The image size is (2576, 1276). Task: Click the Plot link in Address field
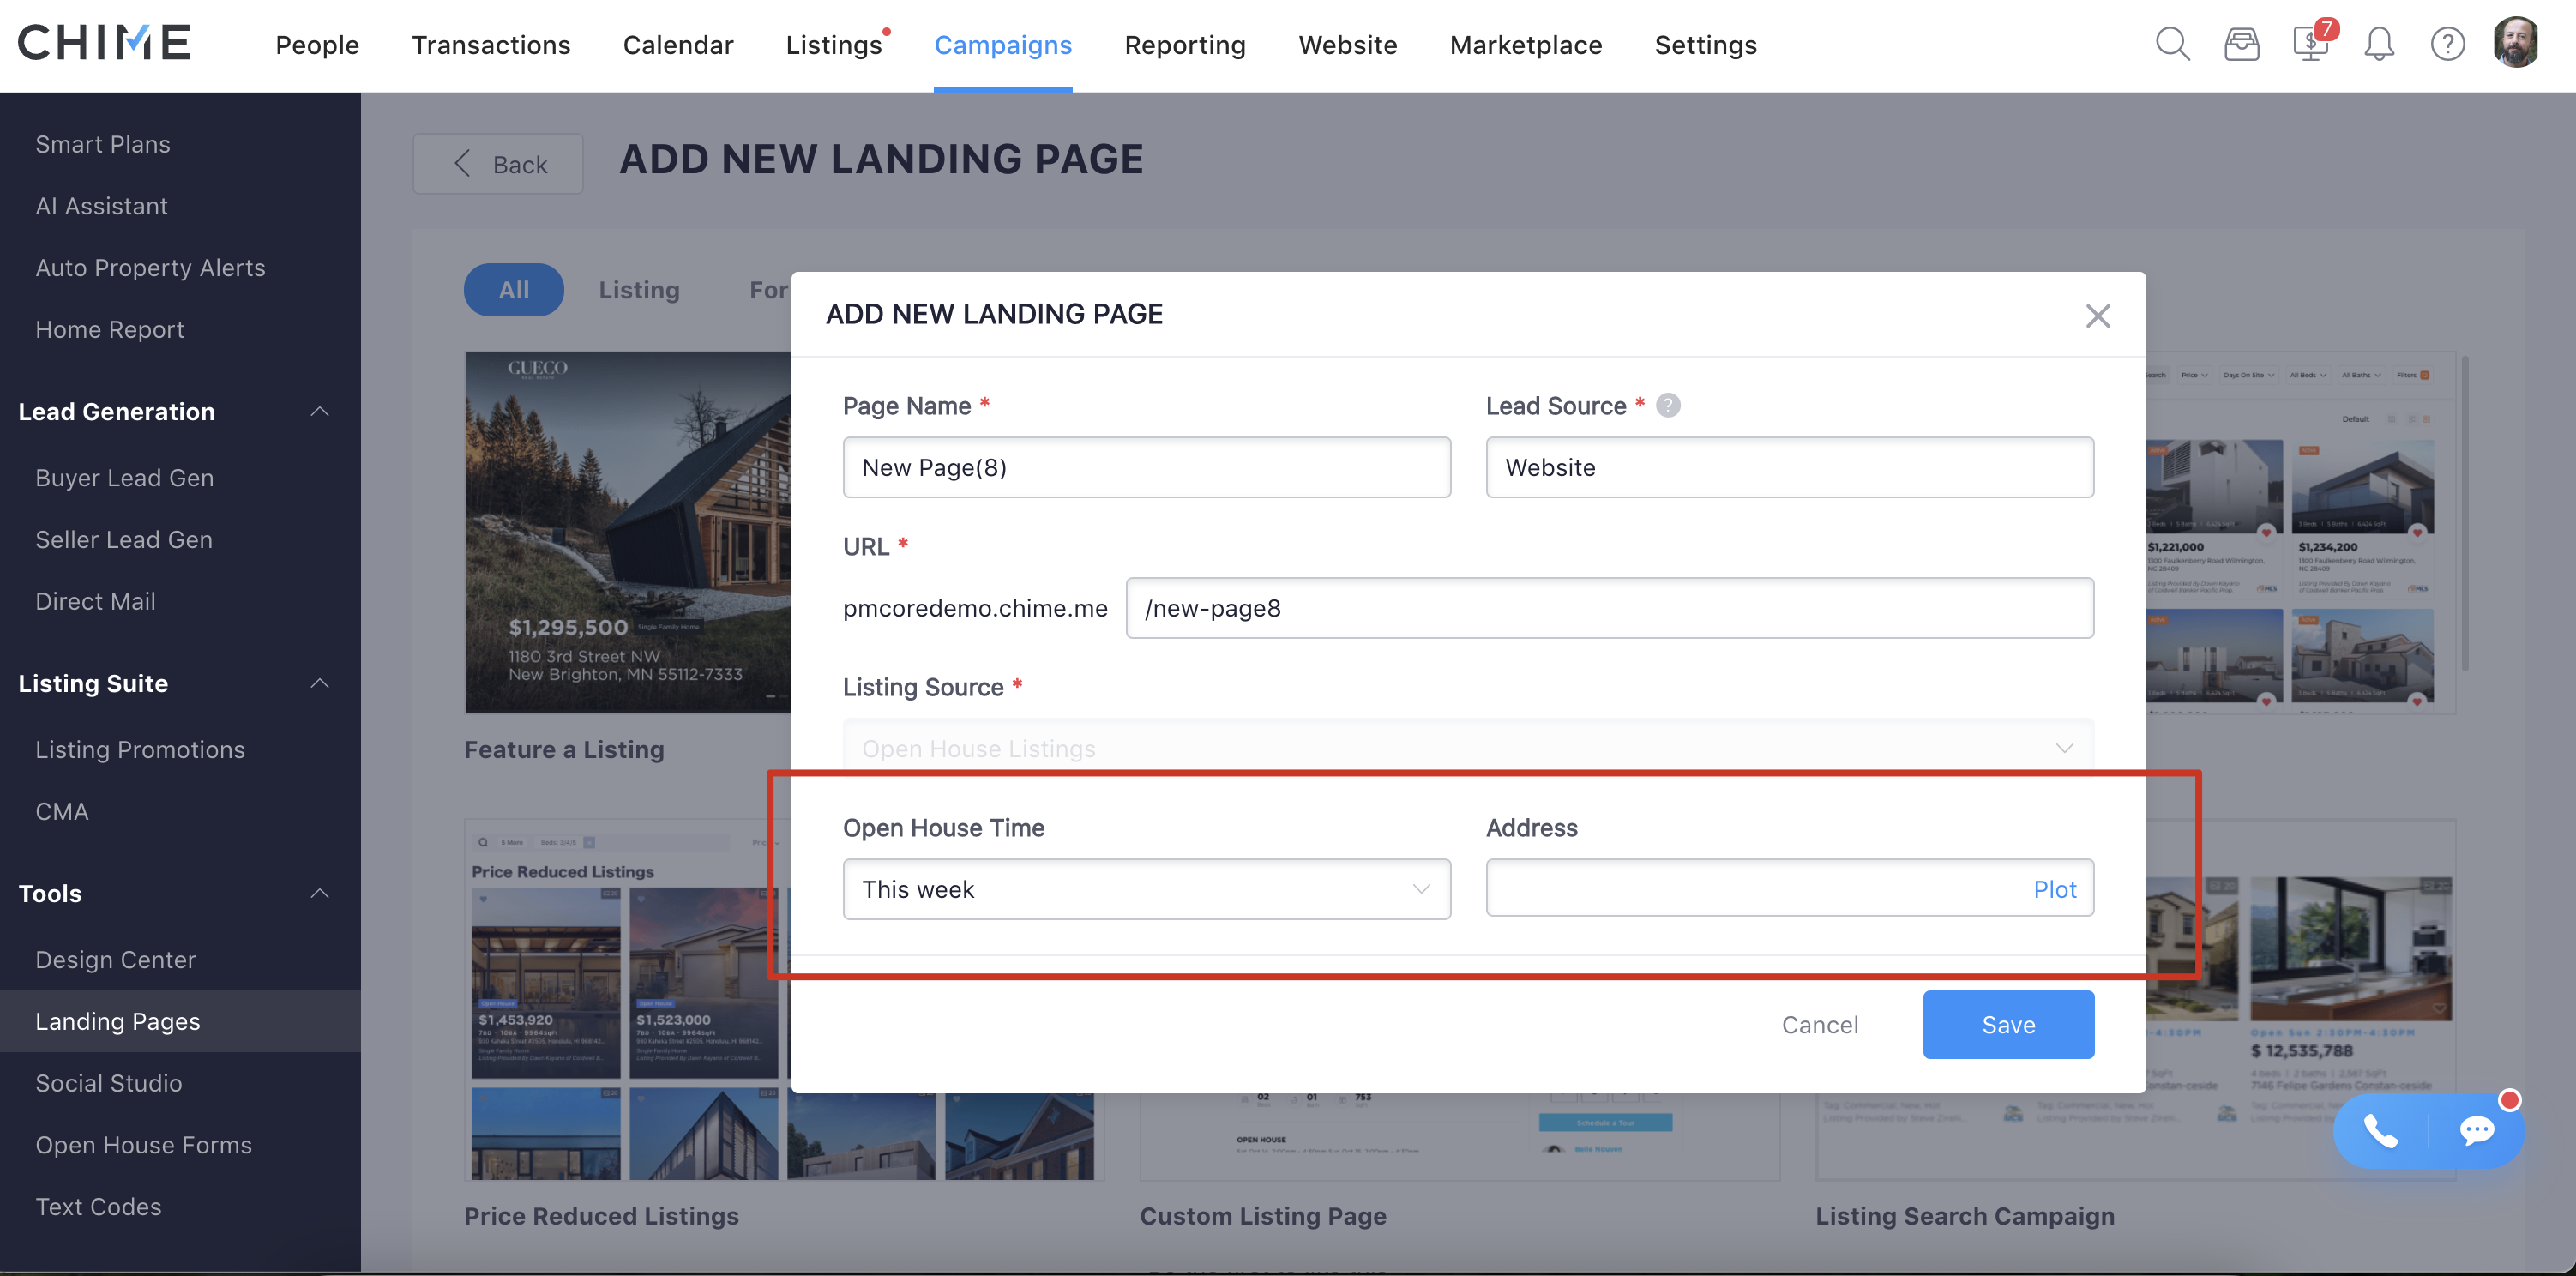coord(2055,889)
